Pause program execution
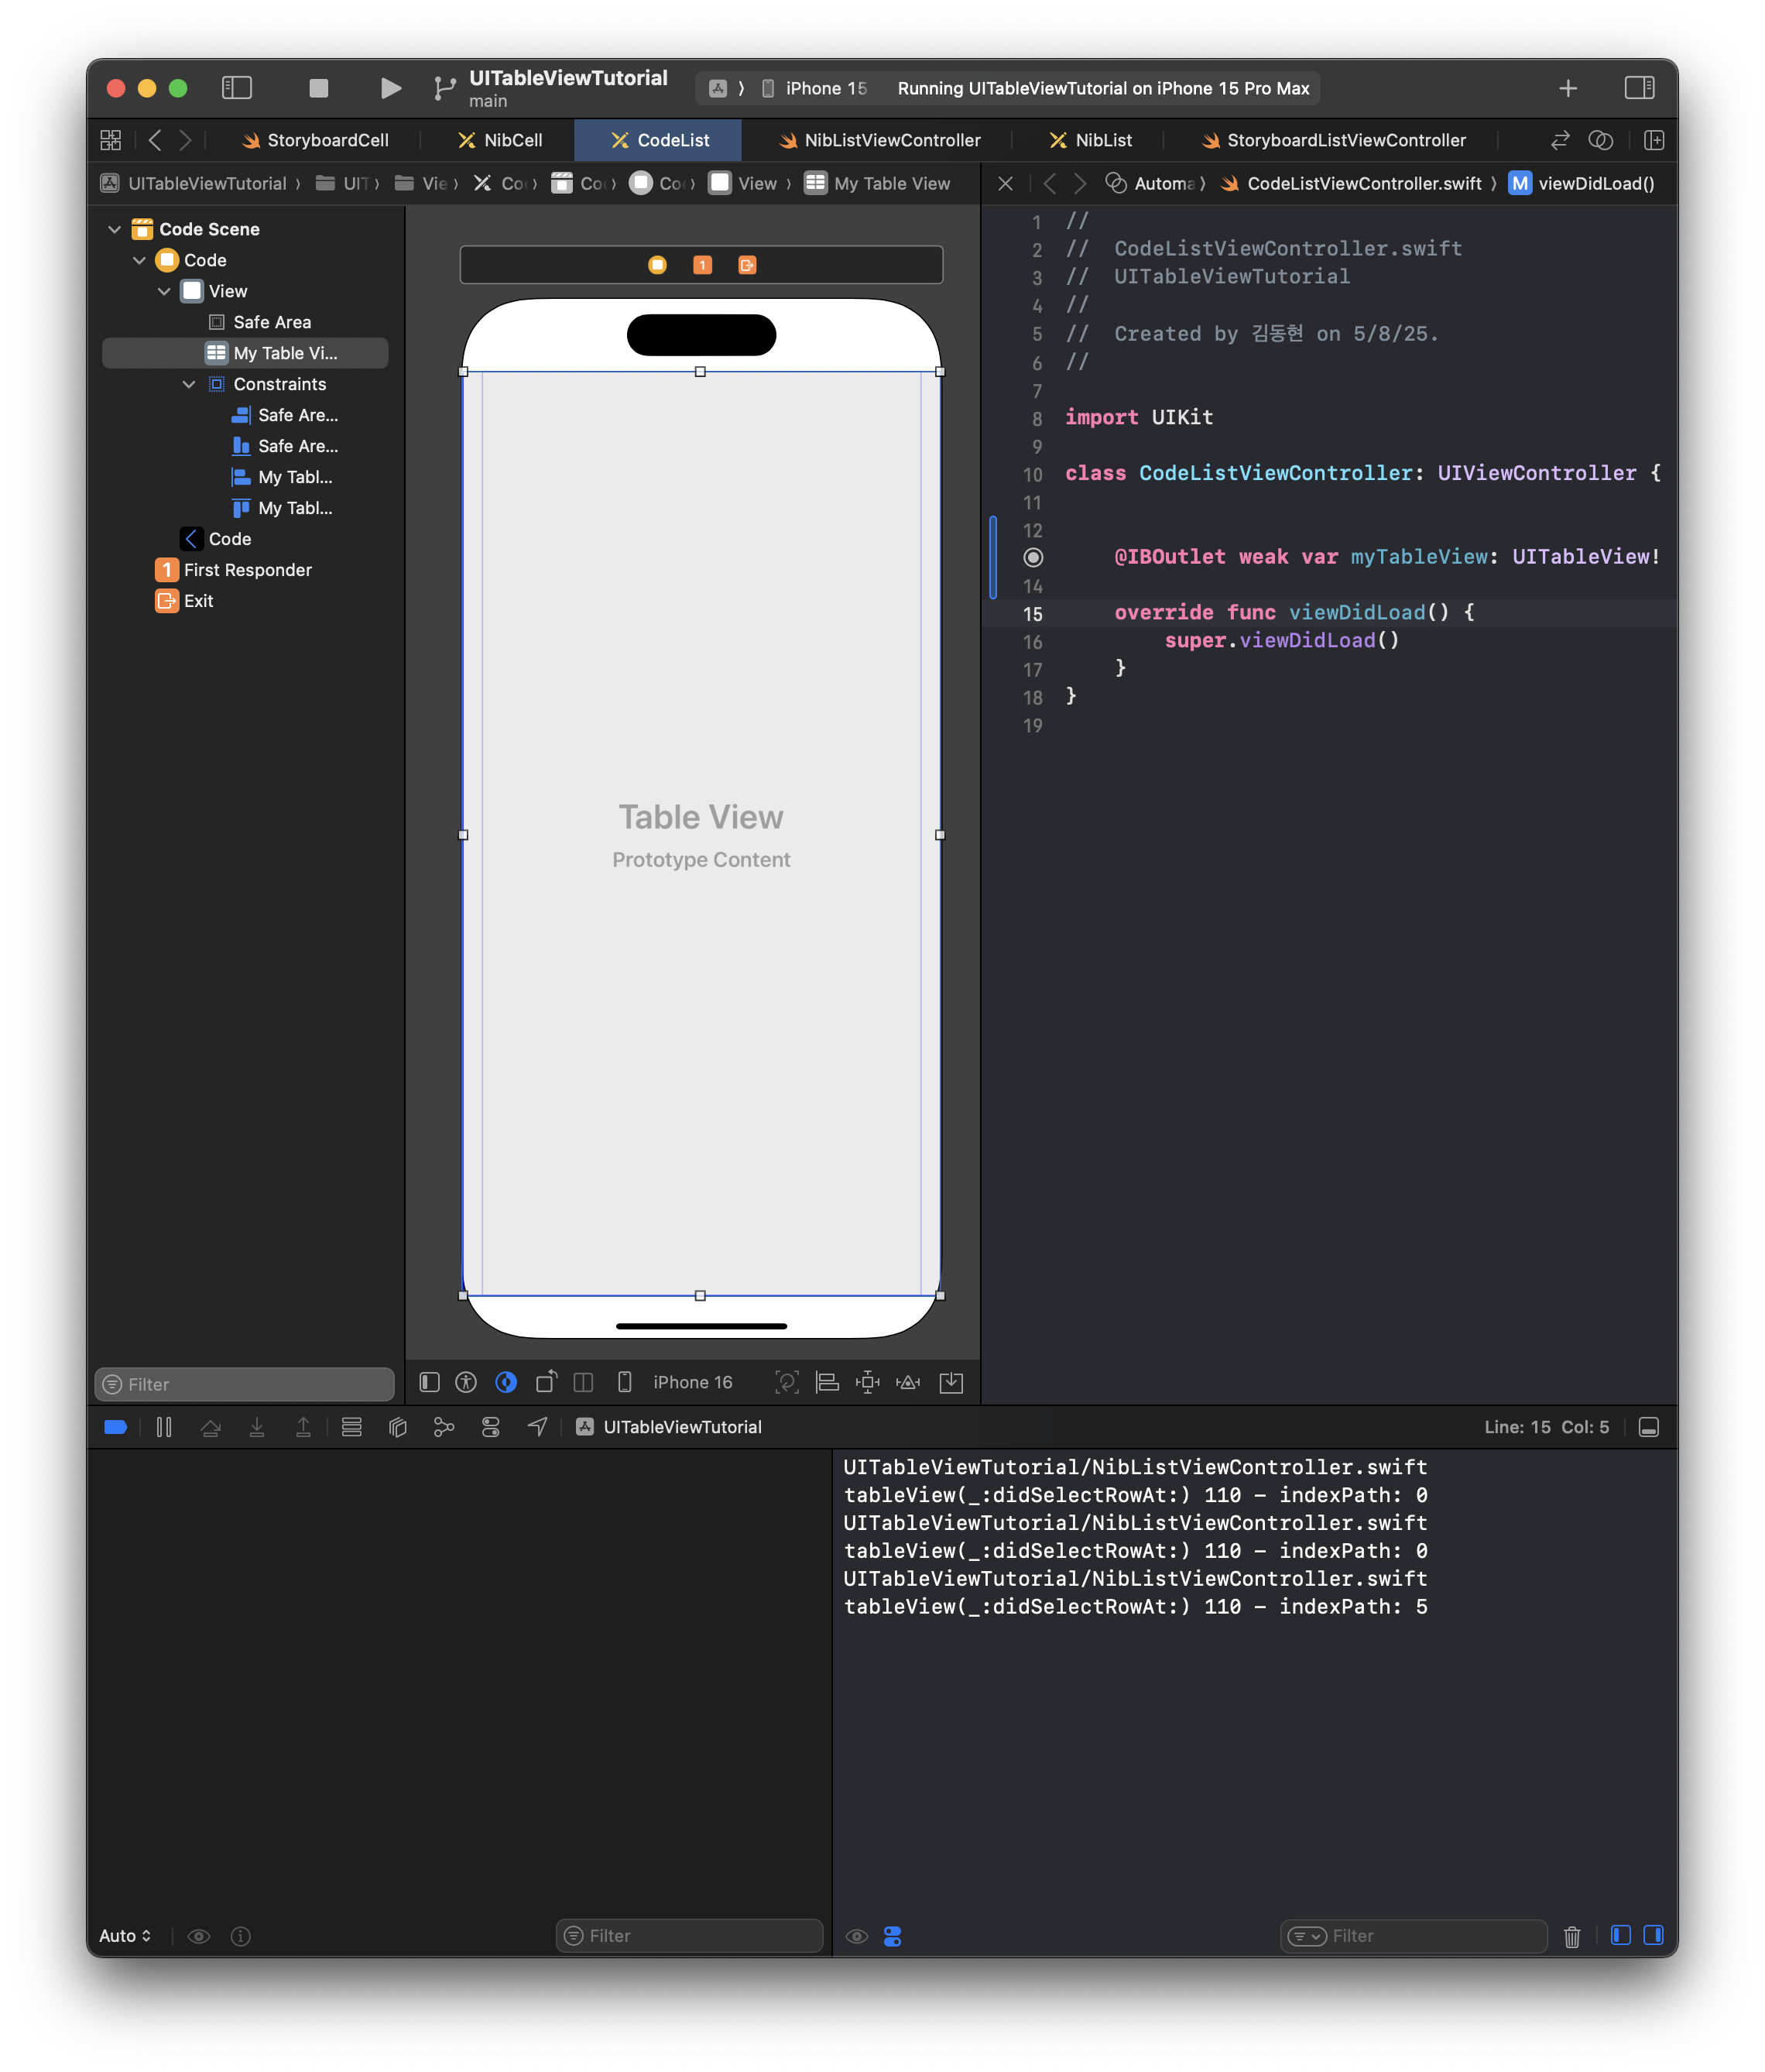This screenshot has height=2072, width=1765. point(164,1427)
